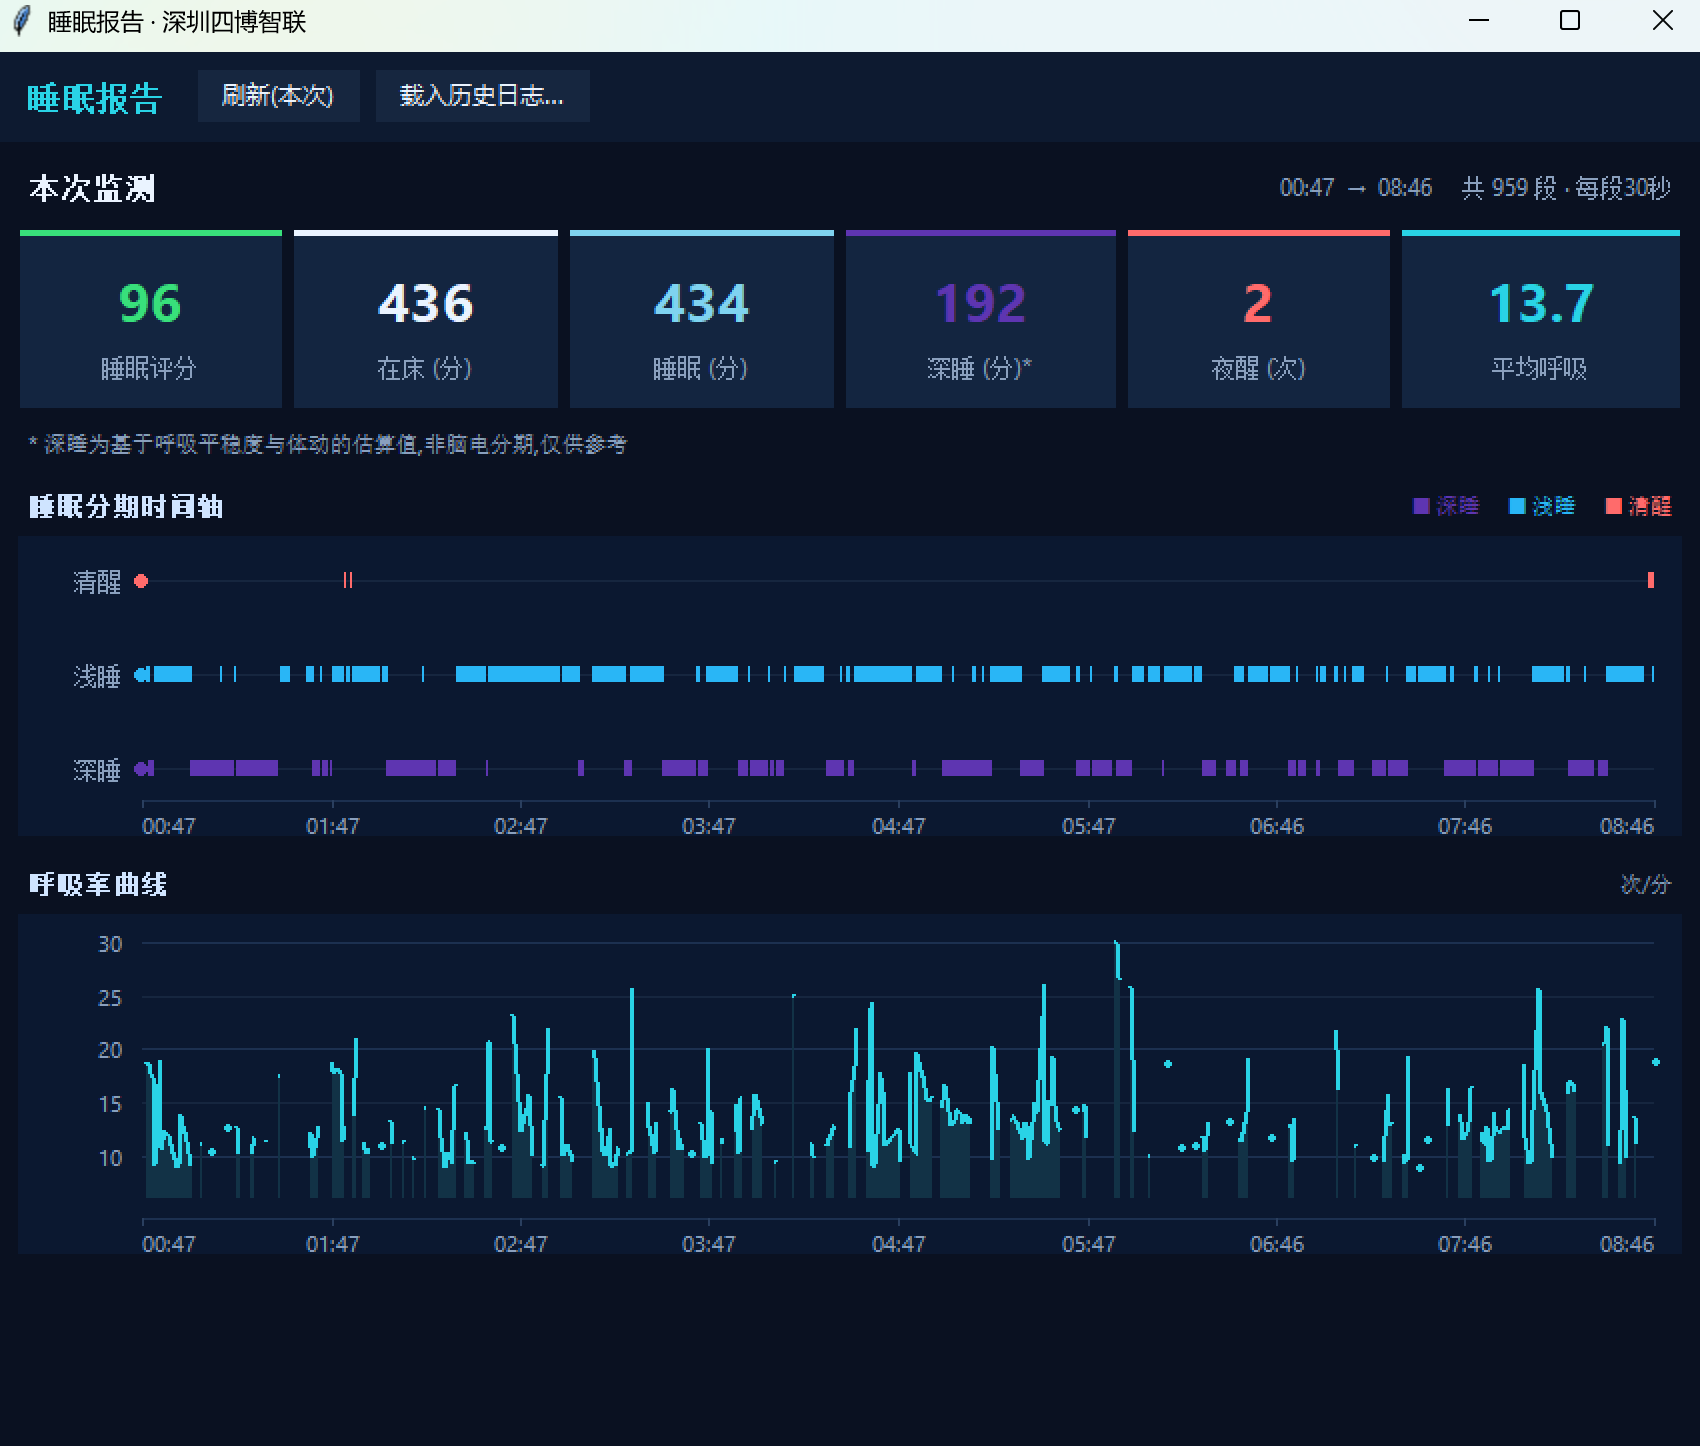The width and height of the screenshot is (1700, 1446).
Task: Click the purple 深睡 legend swatch
Action: point(1421,506)
